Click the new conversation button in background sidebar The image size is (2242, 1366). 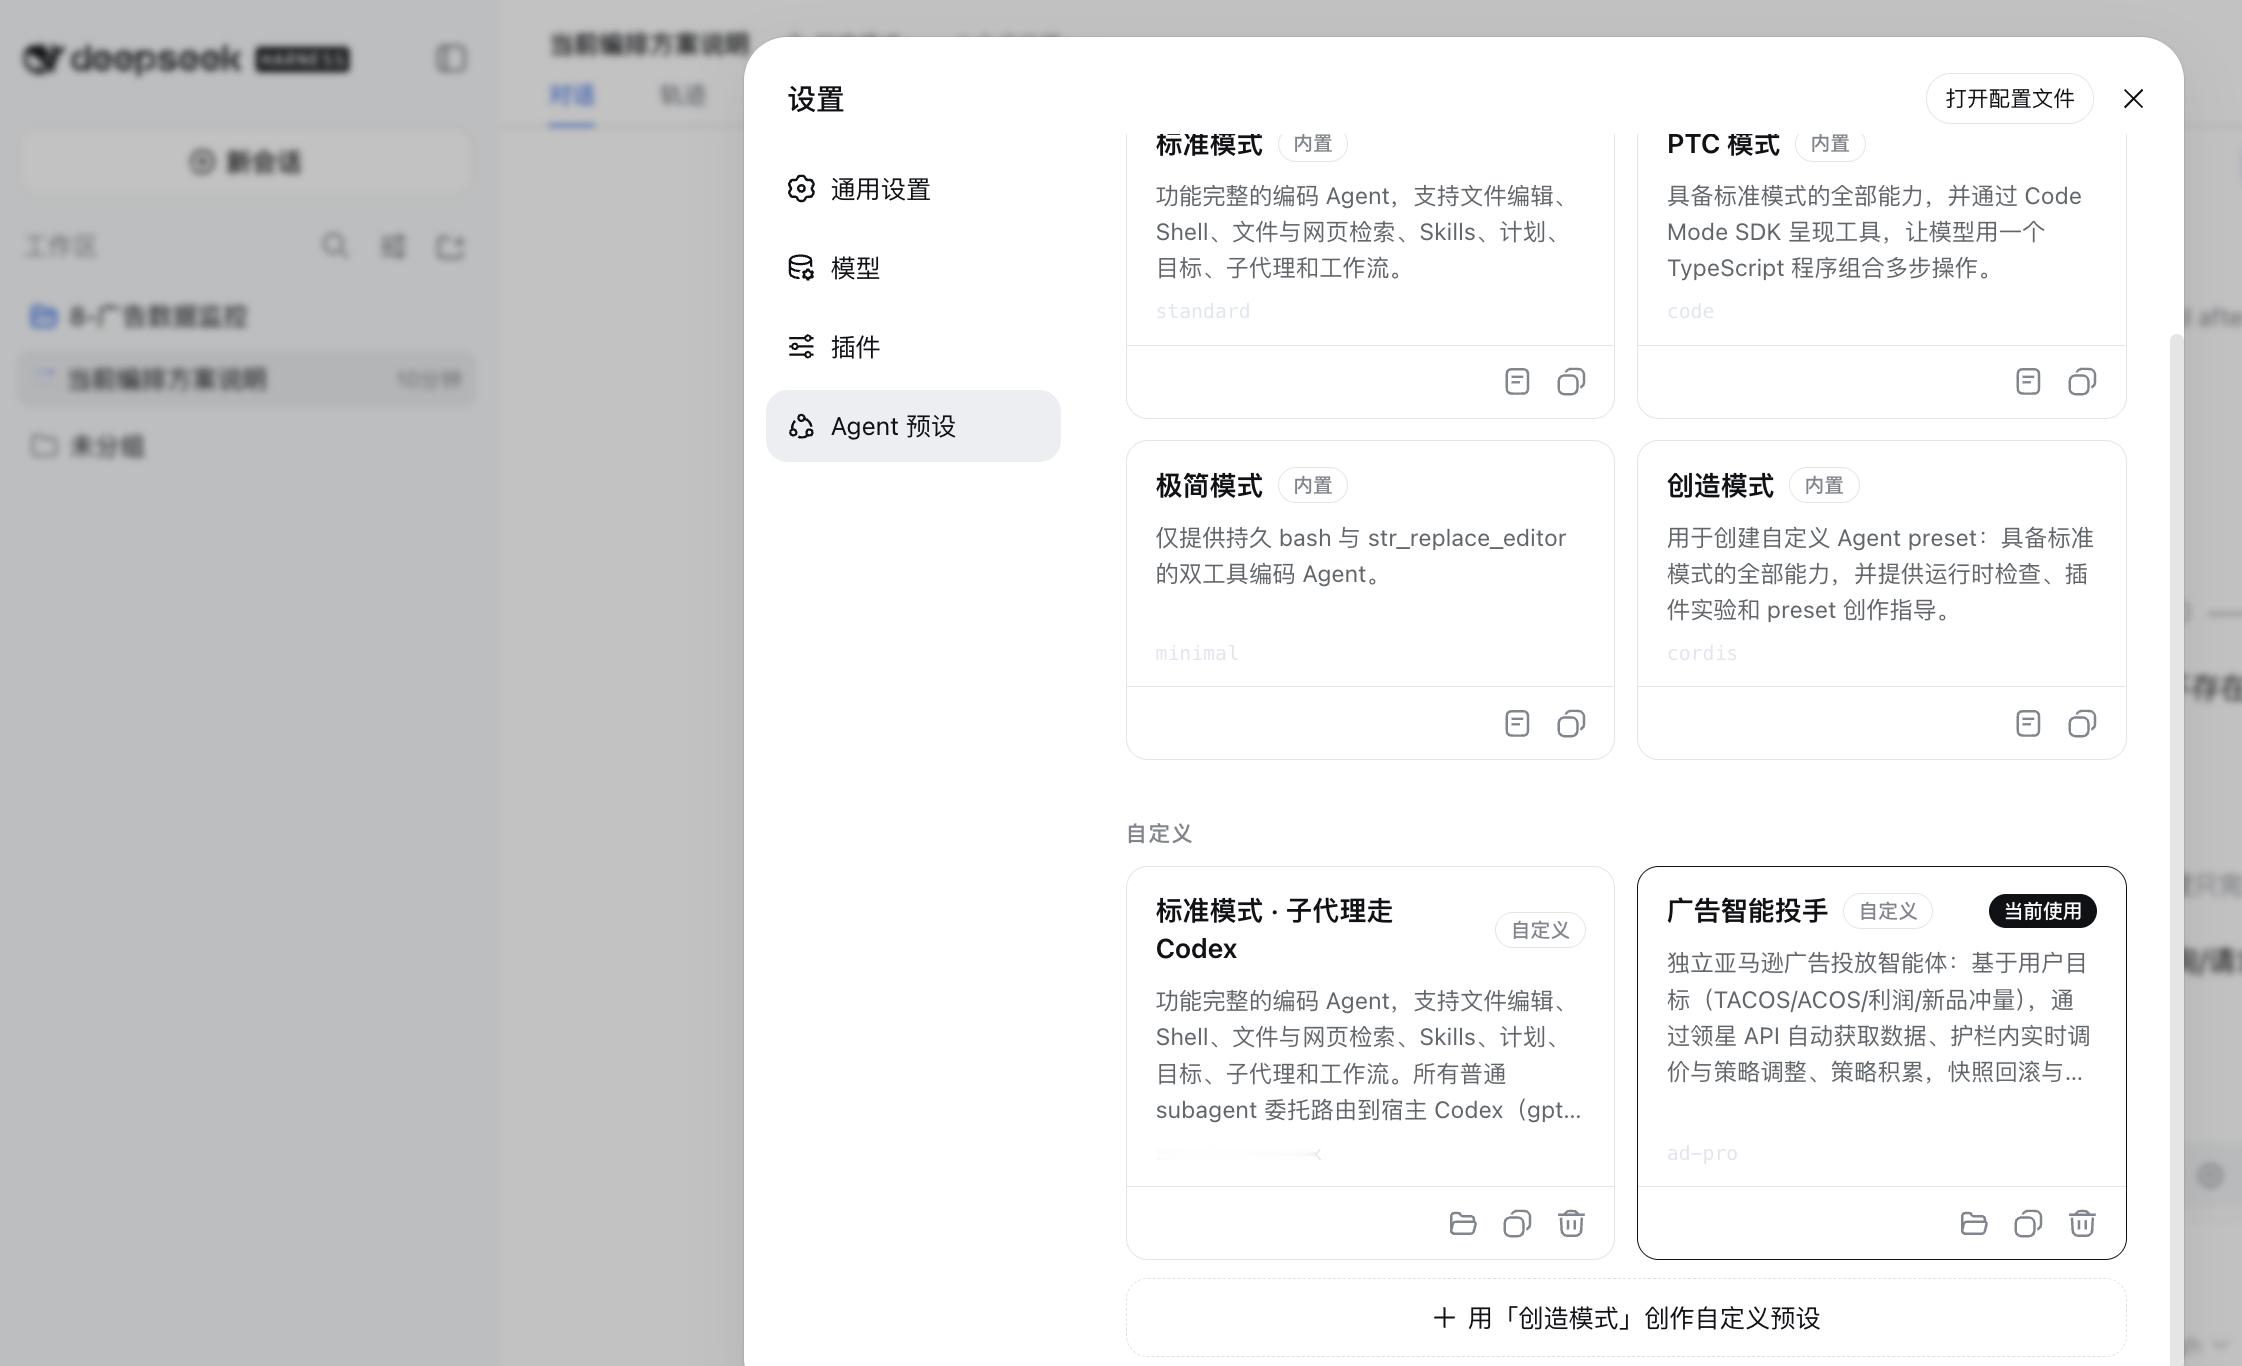[246, 162]
